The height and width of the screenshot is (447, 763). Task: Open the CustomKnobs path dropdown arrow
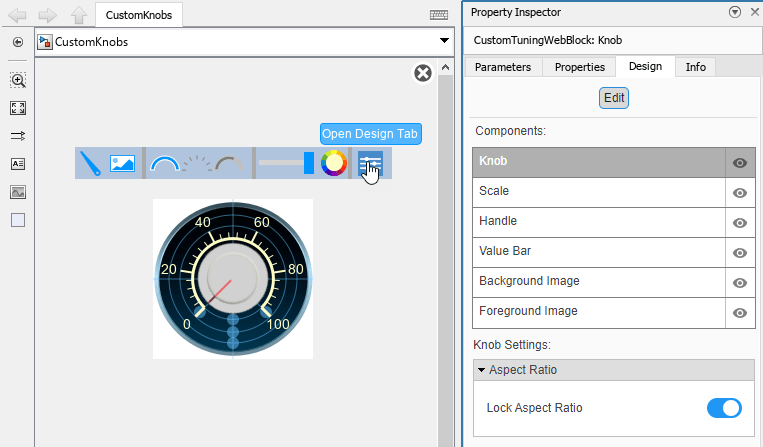pos(444,41)
